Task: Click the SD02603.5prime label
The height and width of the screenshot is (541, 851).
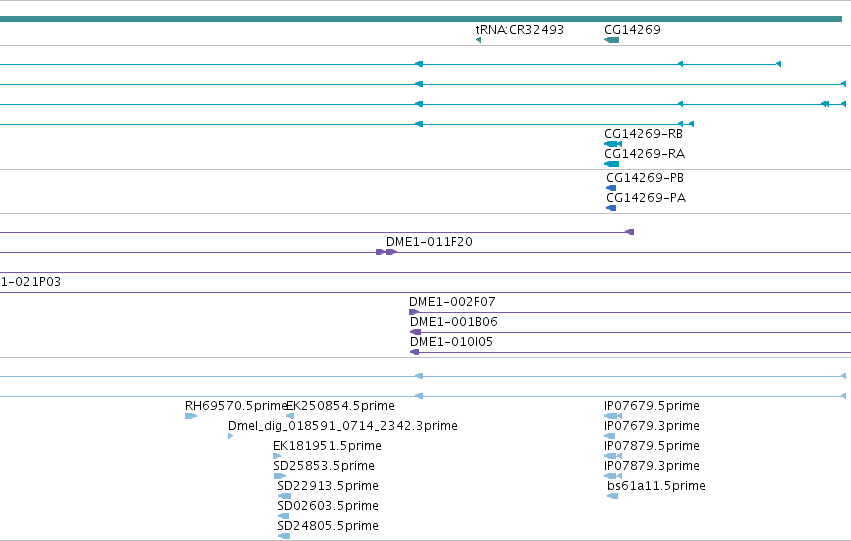Action: coord(328,506)
